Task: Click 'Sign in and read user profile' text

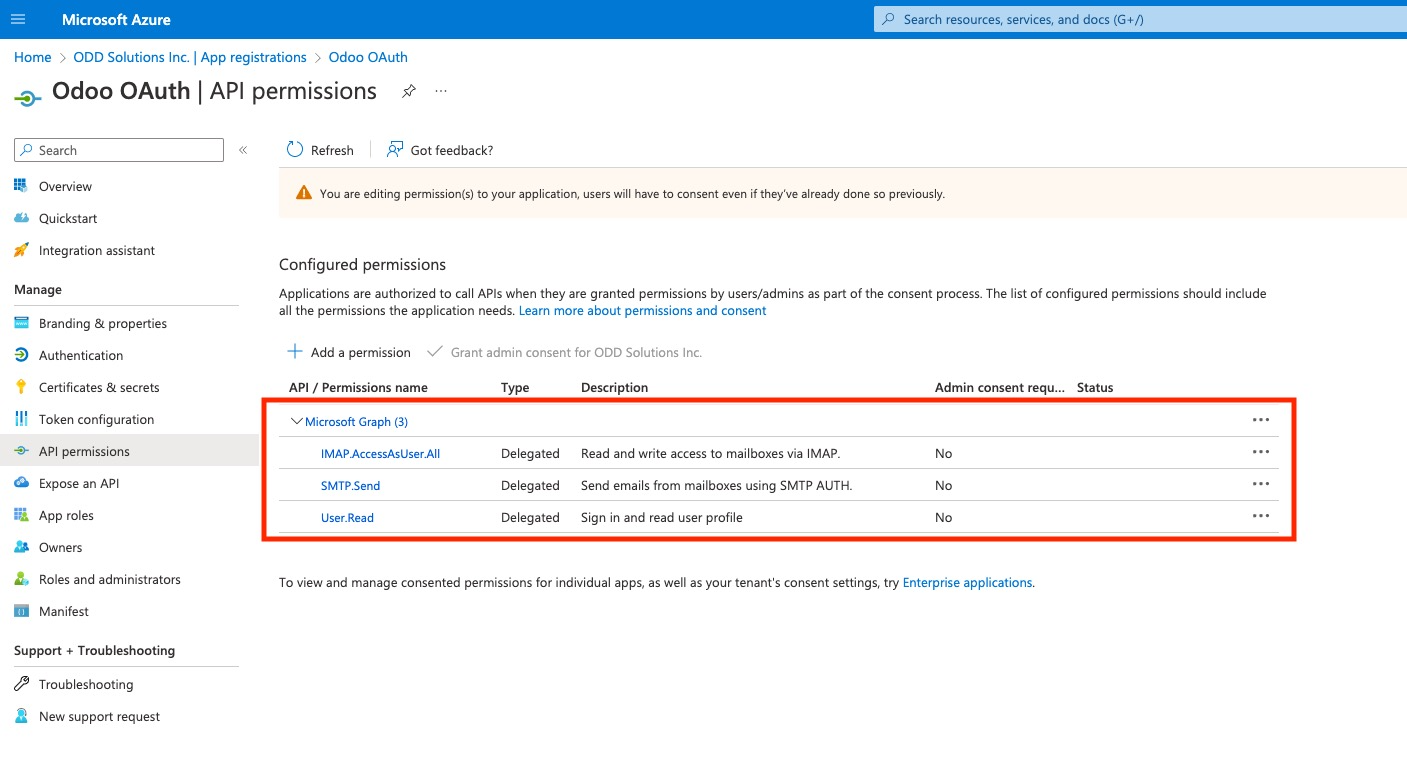Action: pos(662,518)
